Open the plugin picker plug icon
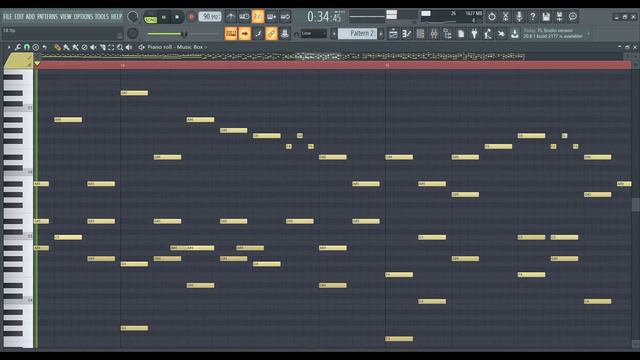 click(x=474, y=33)
